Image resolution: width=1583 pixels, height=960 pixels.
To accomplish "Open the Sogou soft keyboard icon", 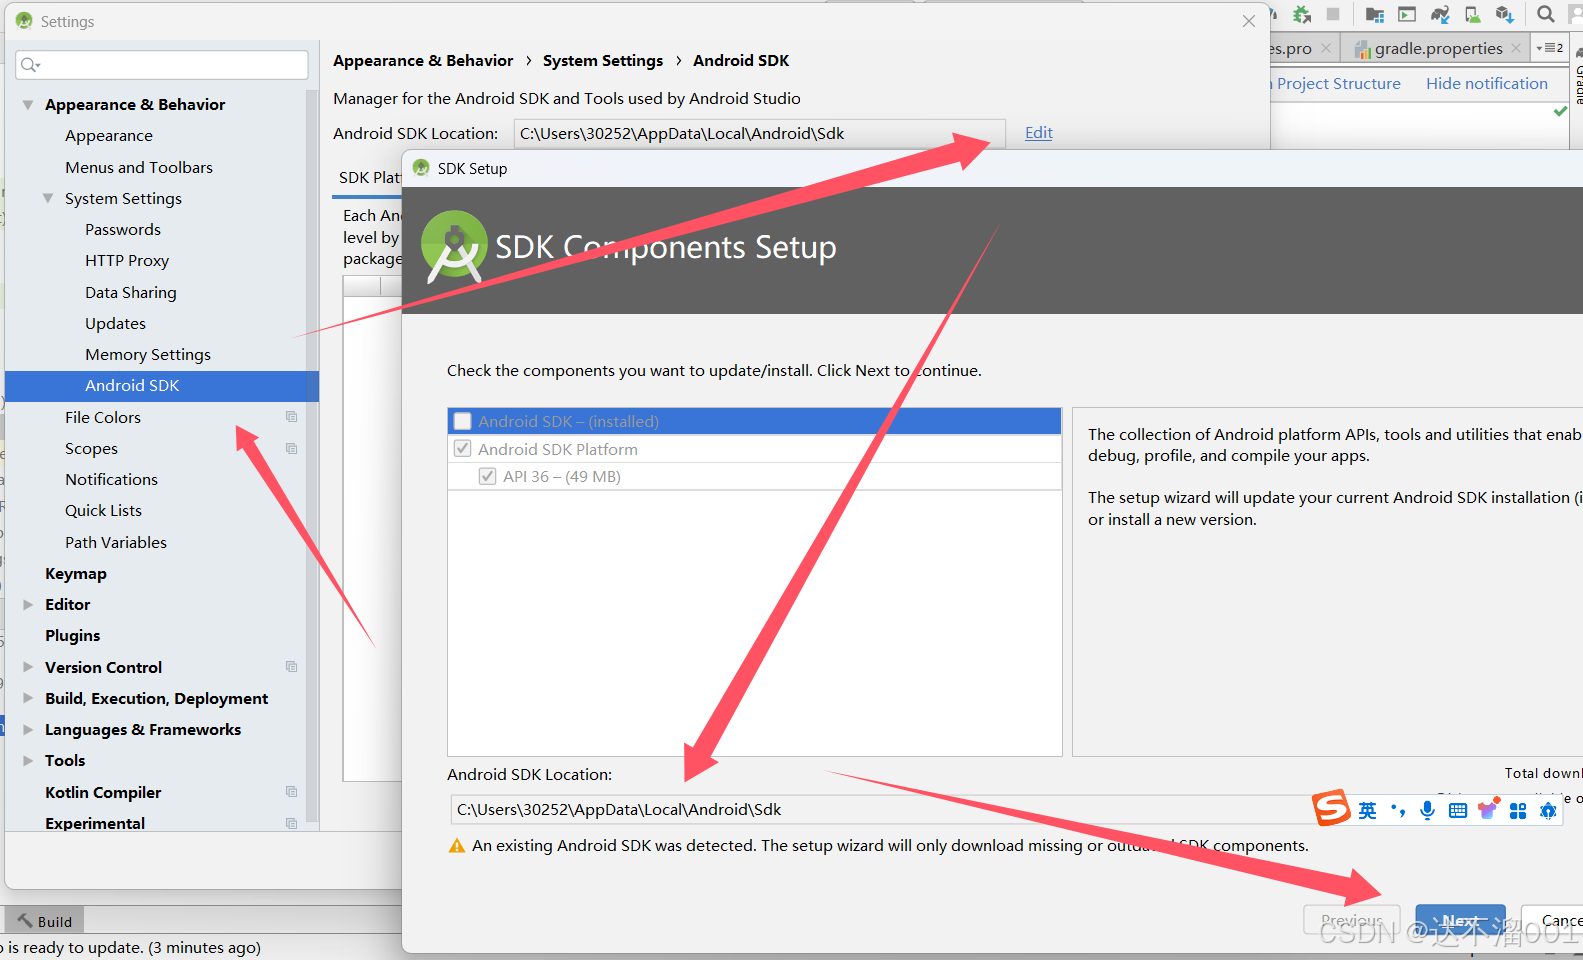I will coord(1458,810).
